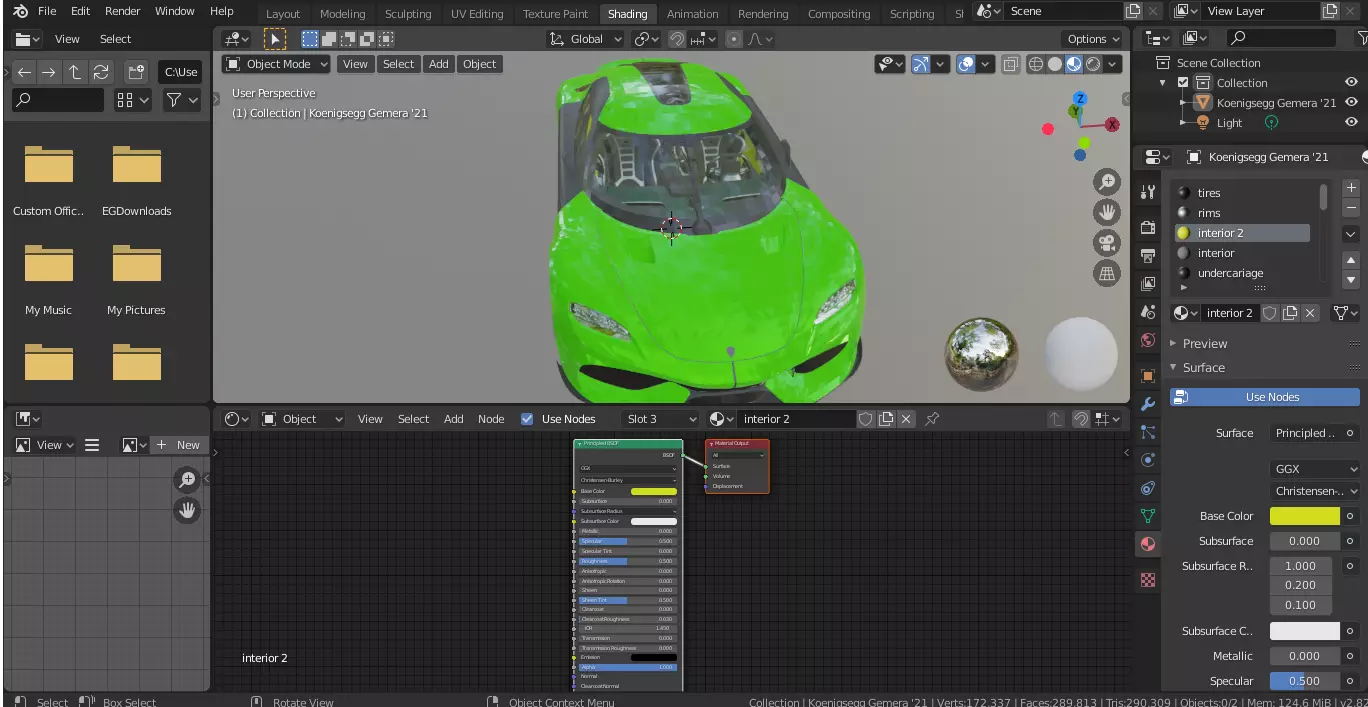Open node editor Object shader type dropdown

[302, 419]
